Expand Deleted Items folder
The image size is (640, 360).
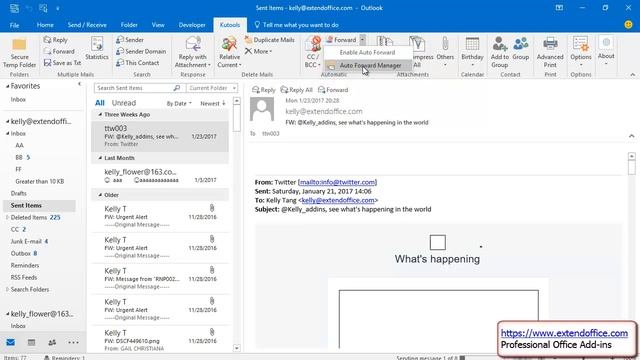coord(7,218)
